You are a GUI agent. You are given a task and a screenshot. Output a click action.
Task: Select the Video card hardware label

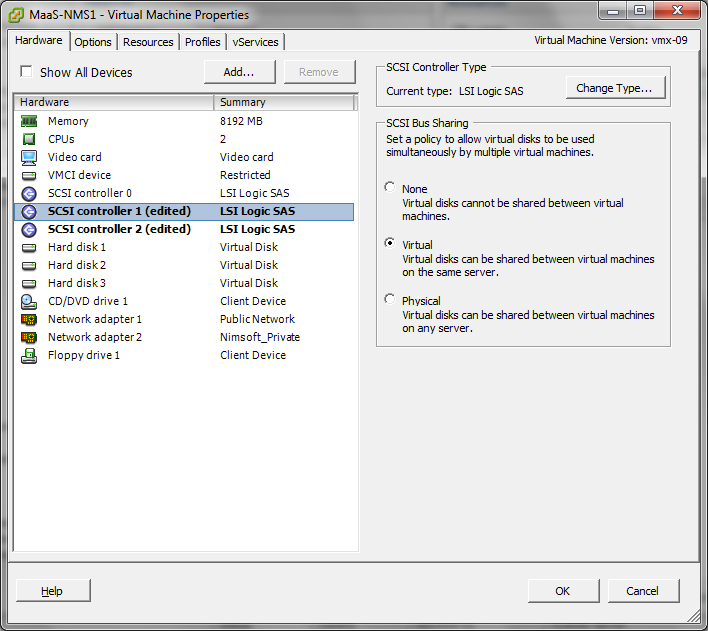75,157
